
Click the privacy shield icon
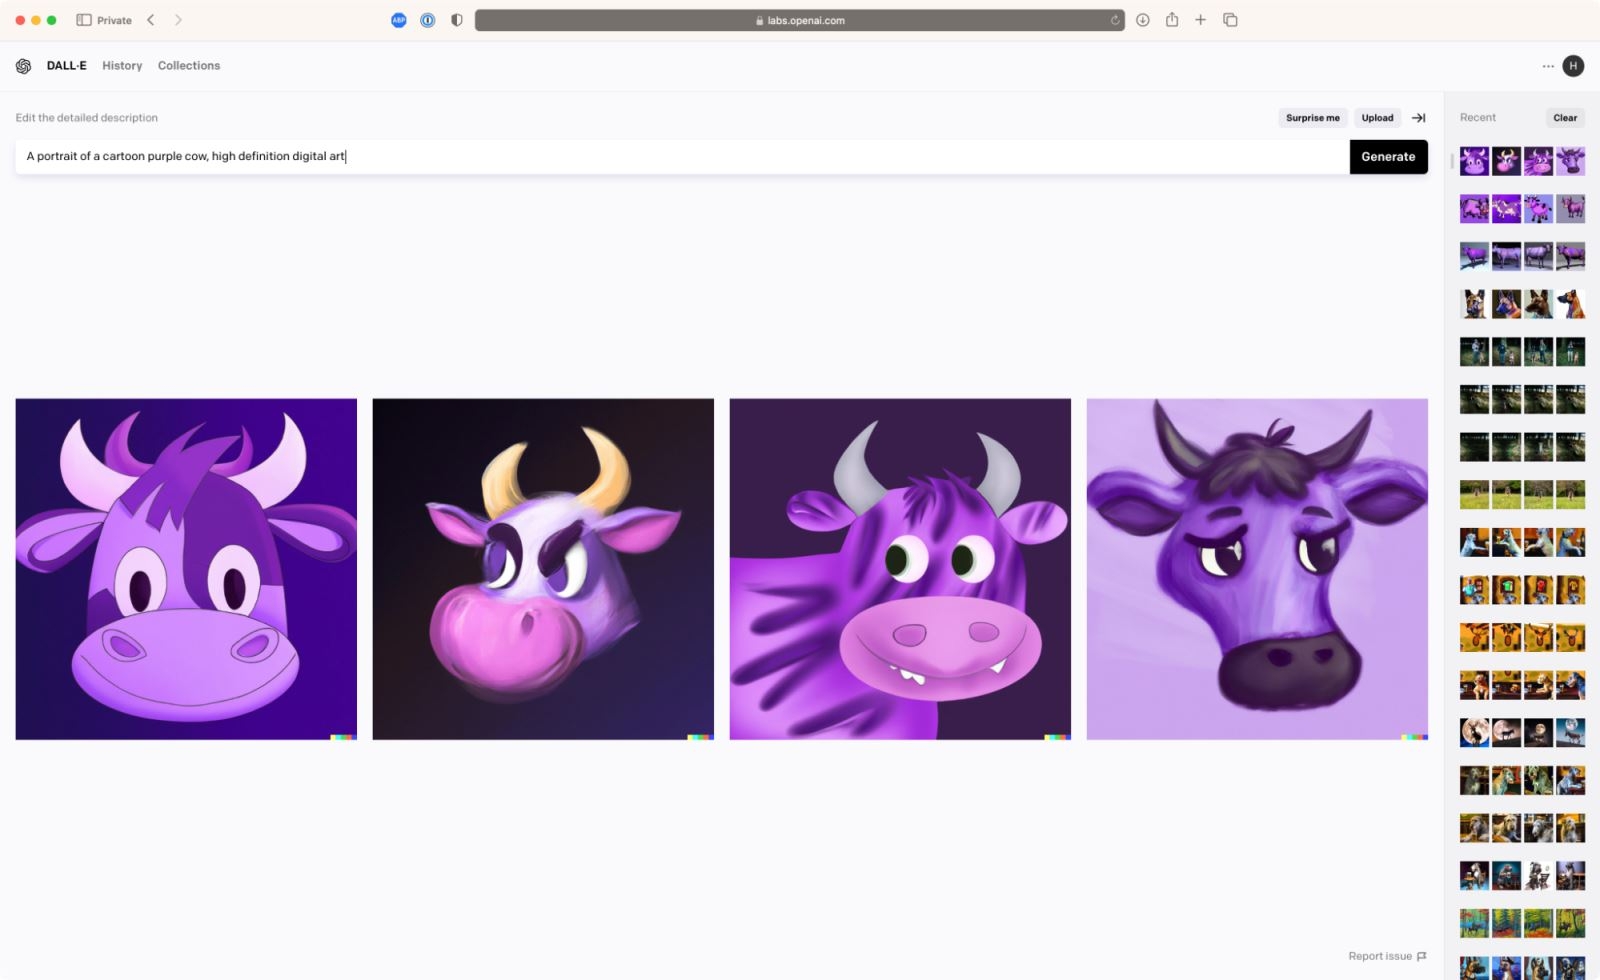[457, 20]
